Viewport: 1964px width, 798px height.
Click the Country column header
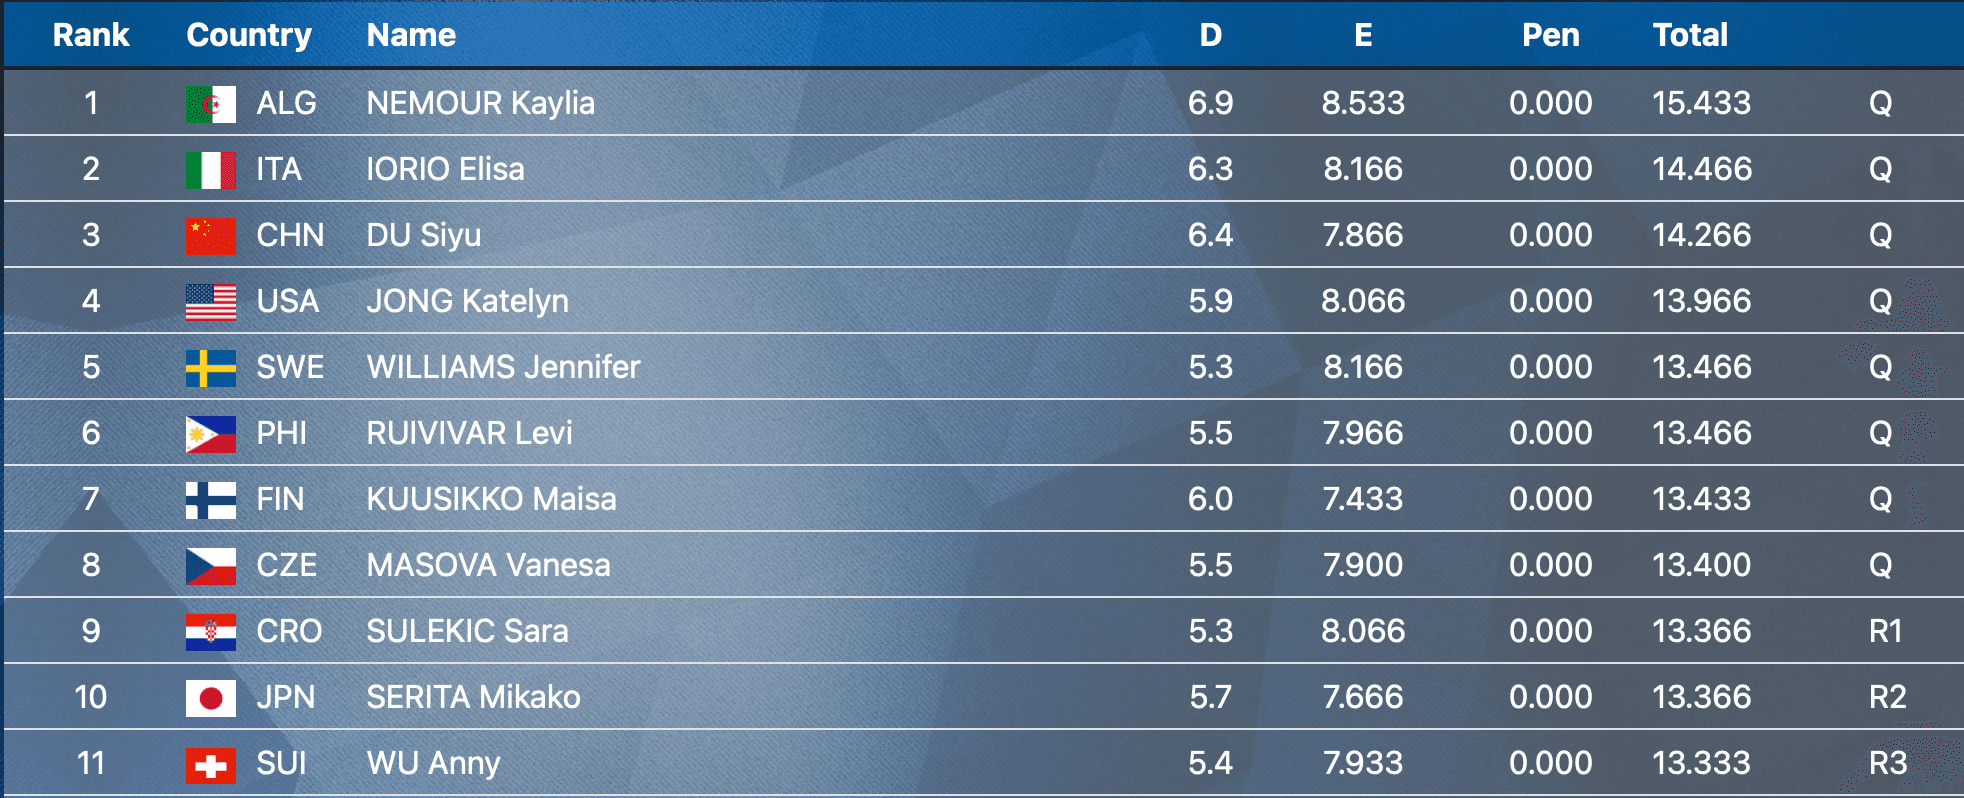[x=249, y=35]
